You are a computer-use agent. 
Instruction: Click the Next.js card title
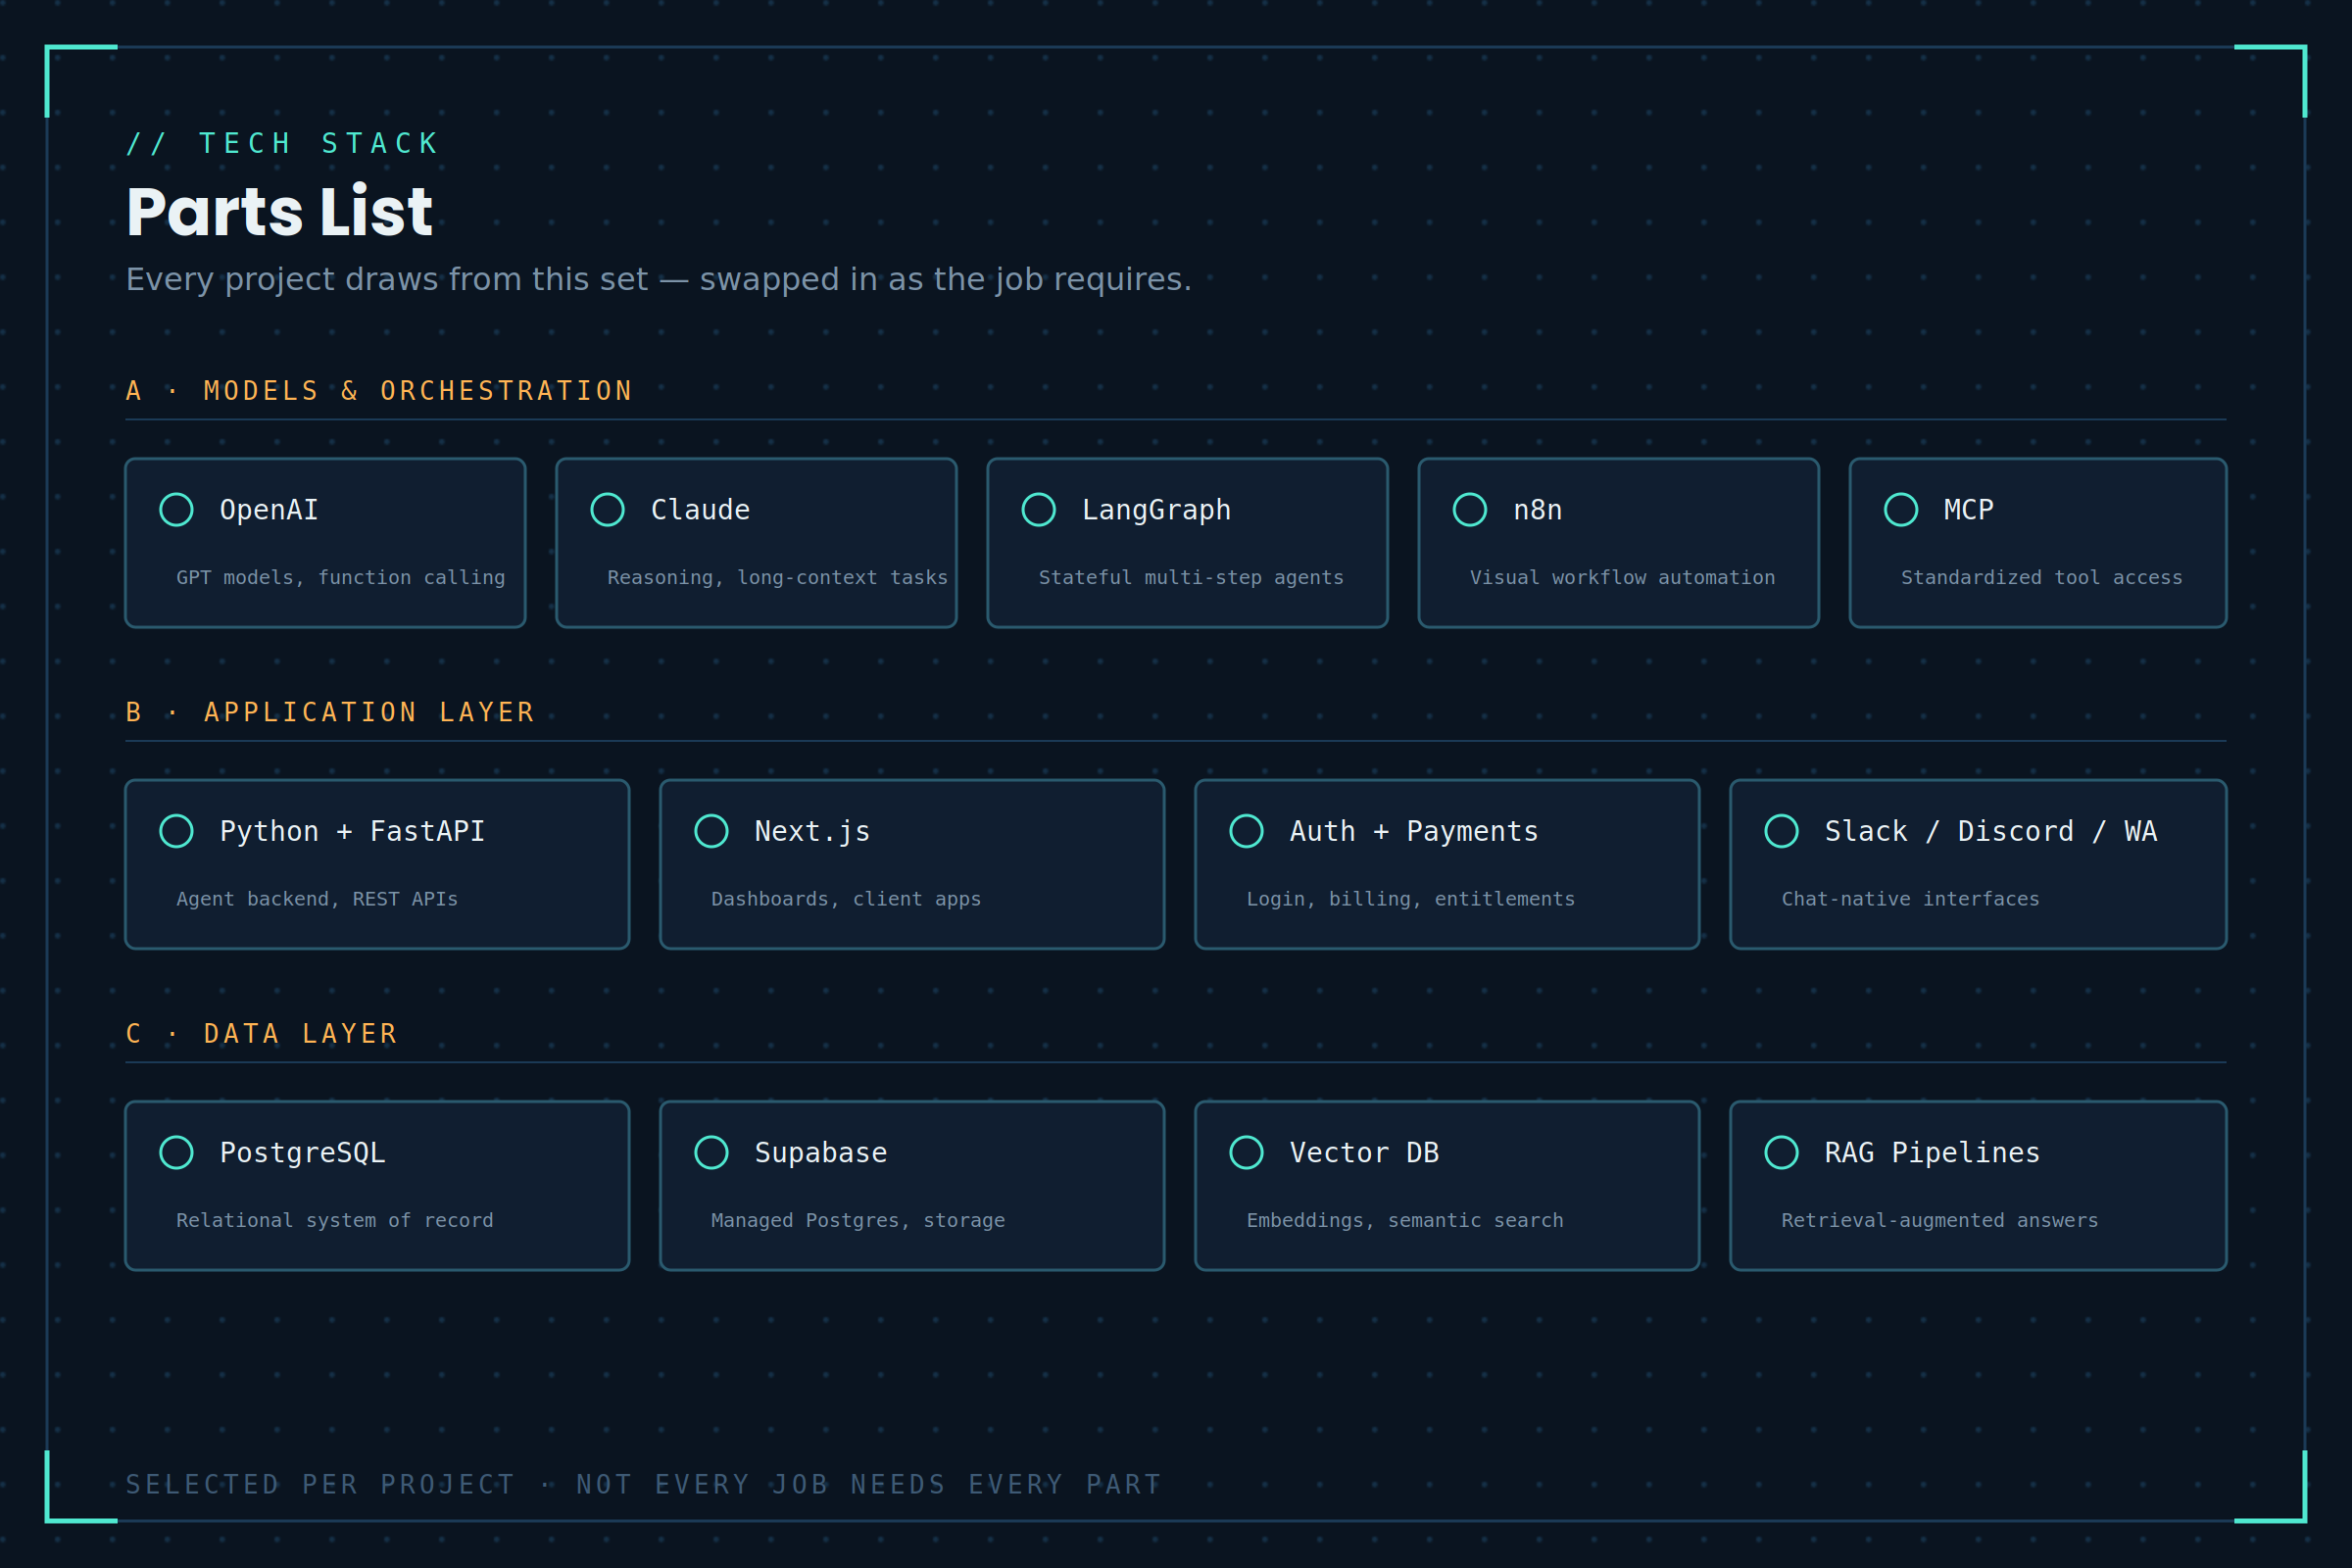[812, 831]
